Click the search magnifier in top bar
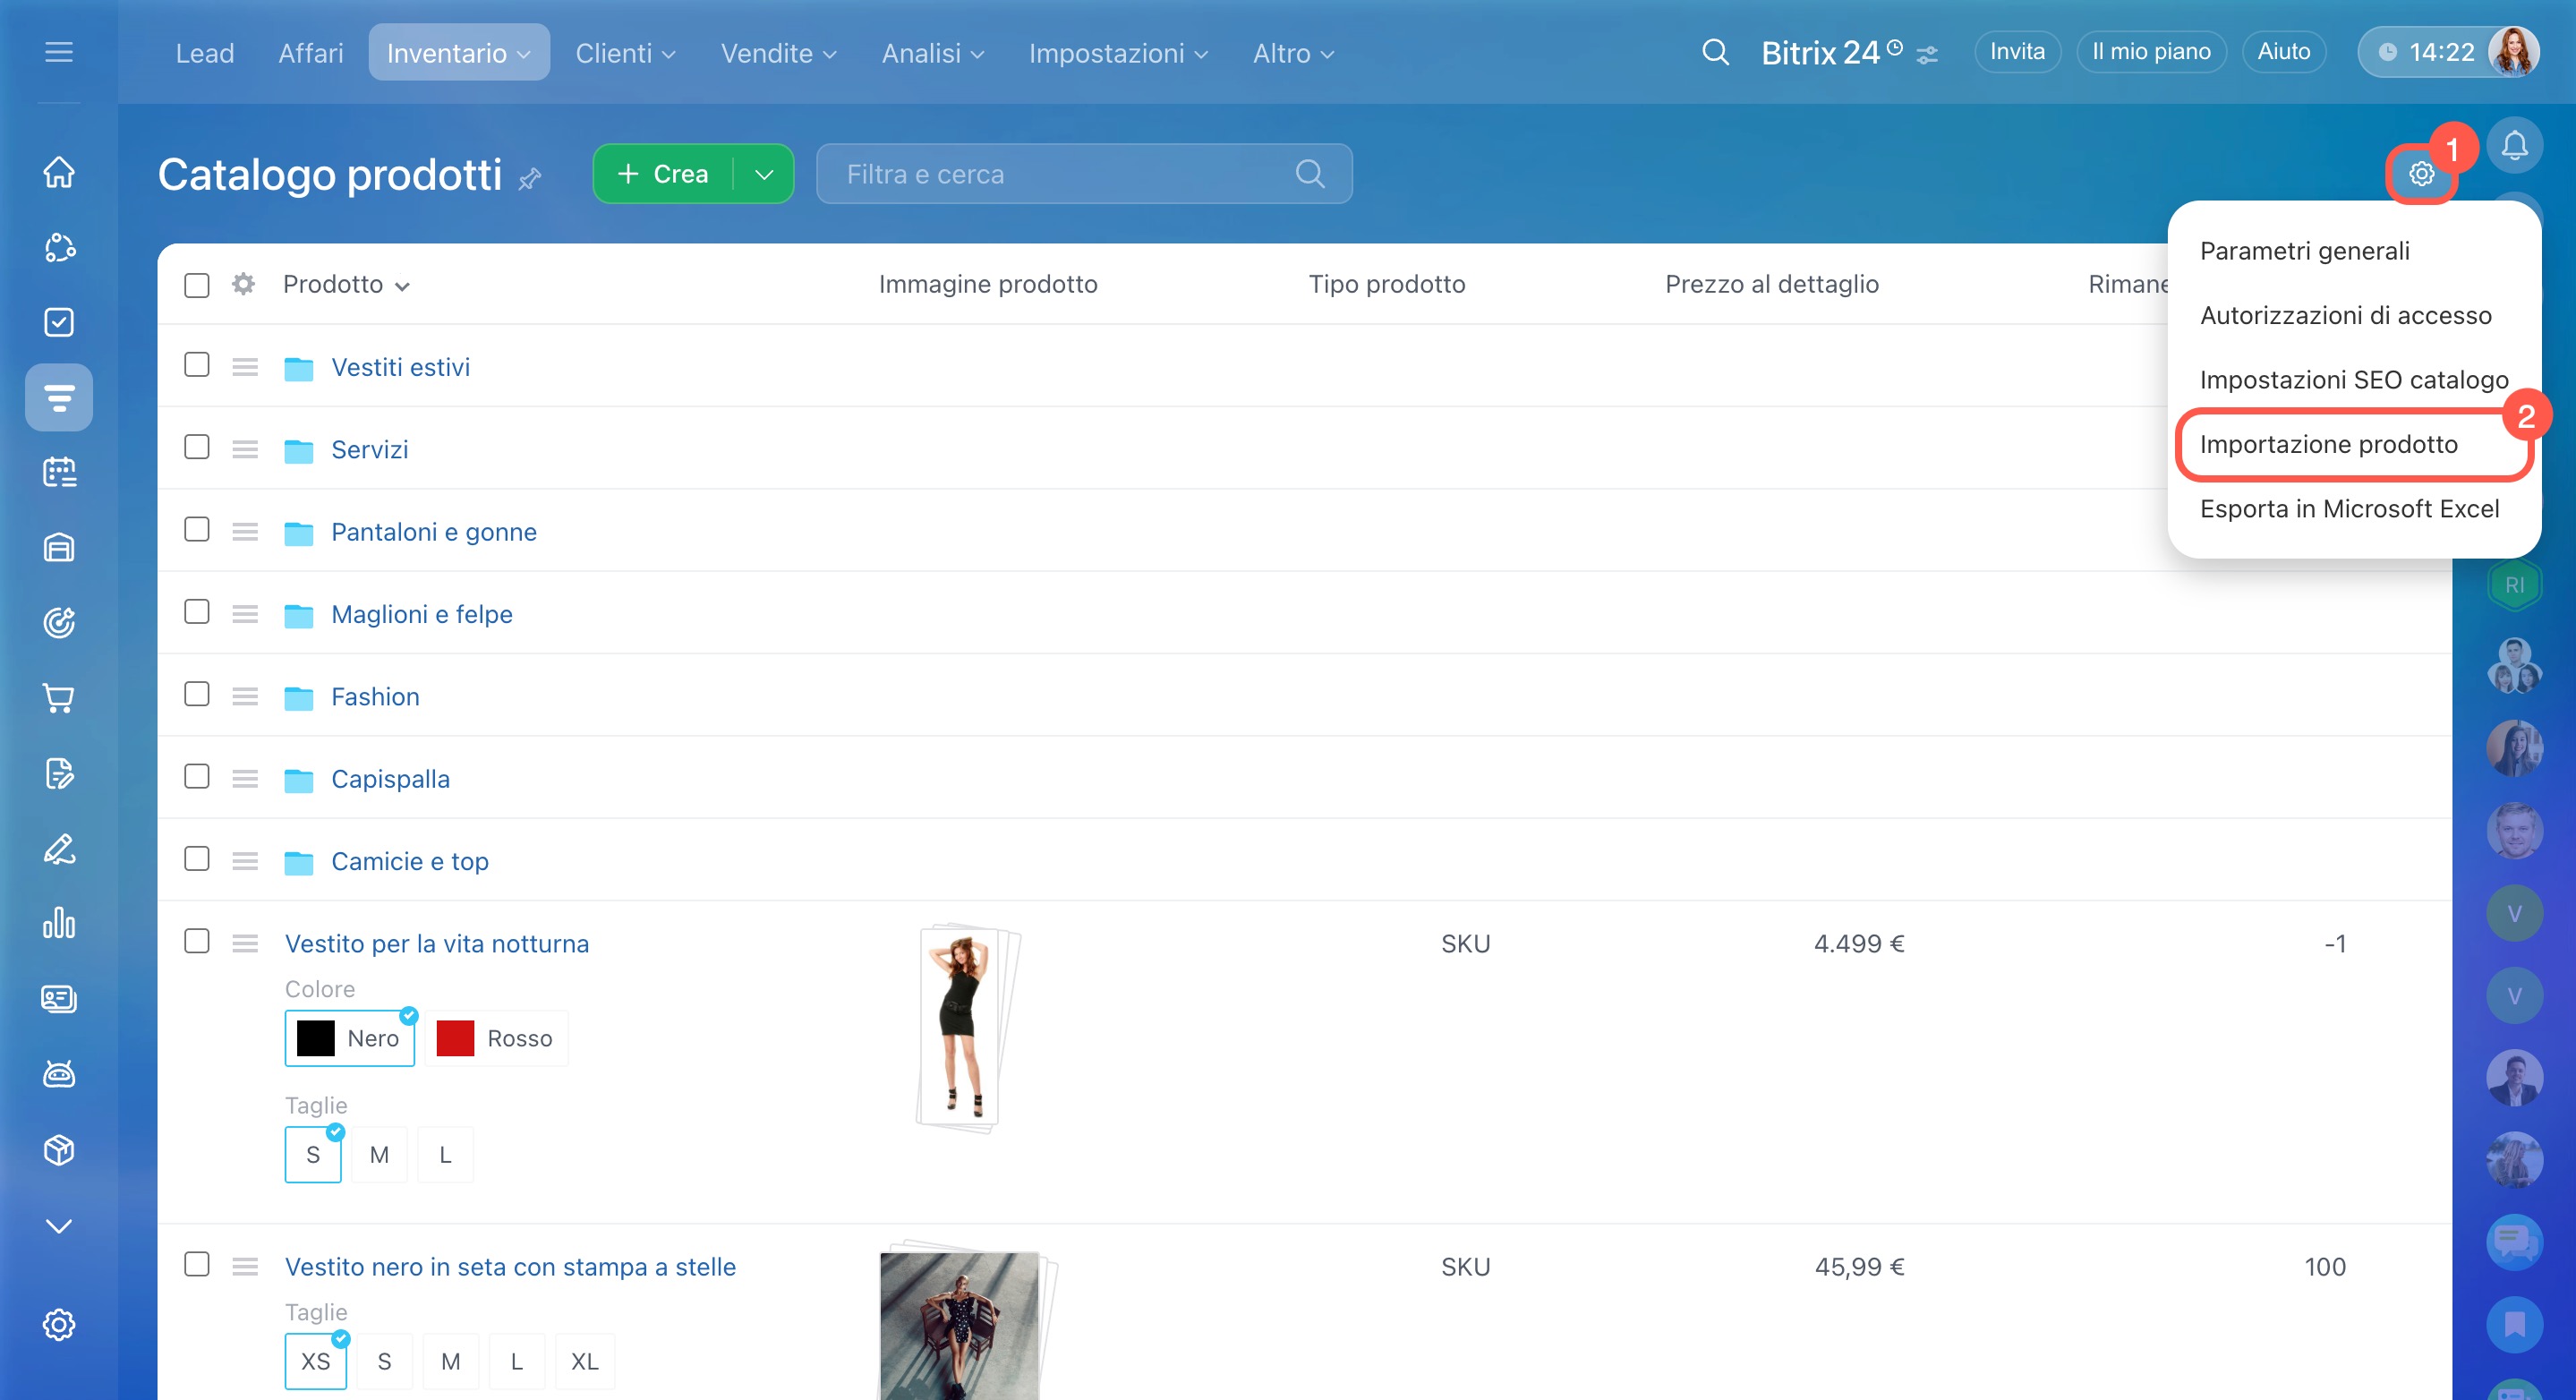The width and height of the screenshot is (2576, 1400). pos(1715,52)
